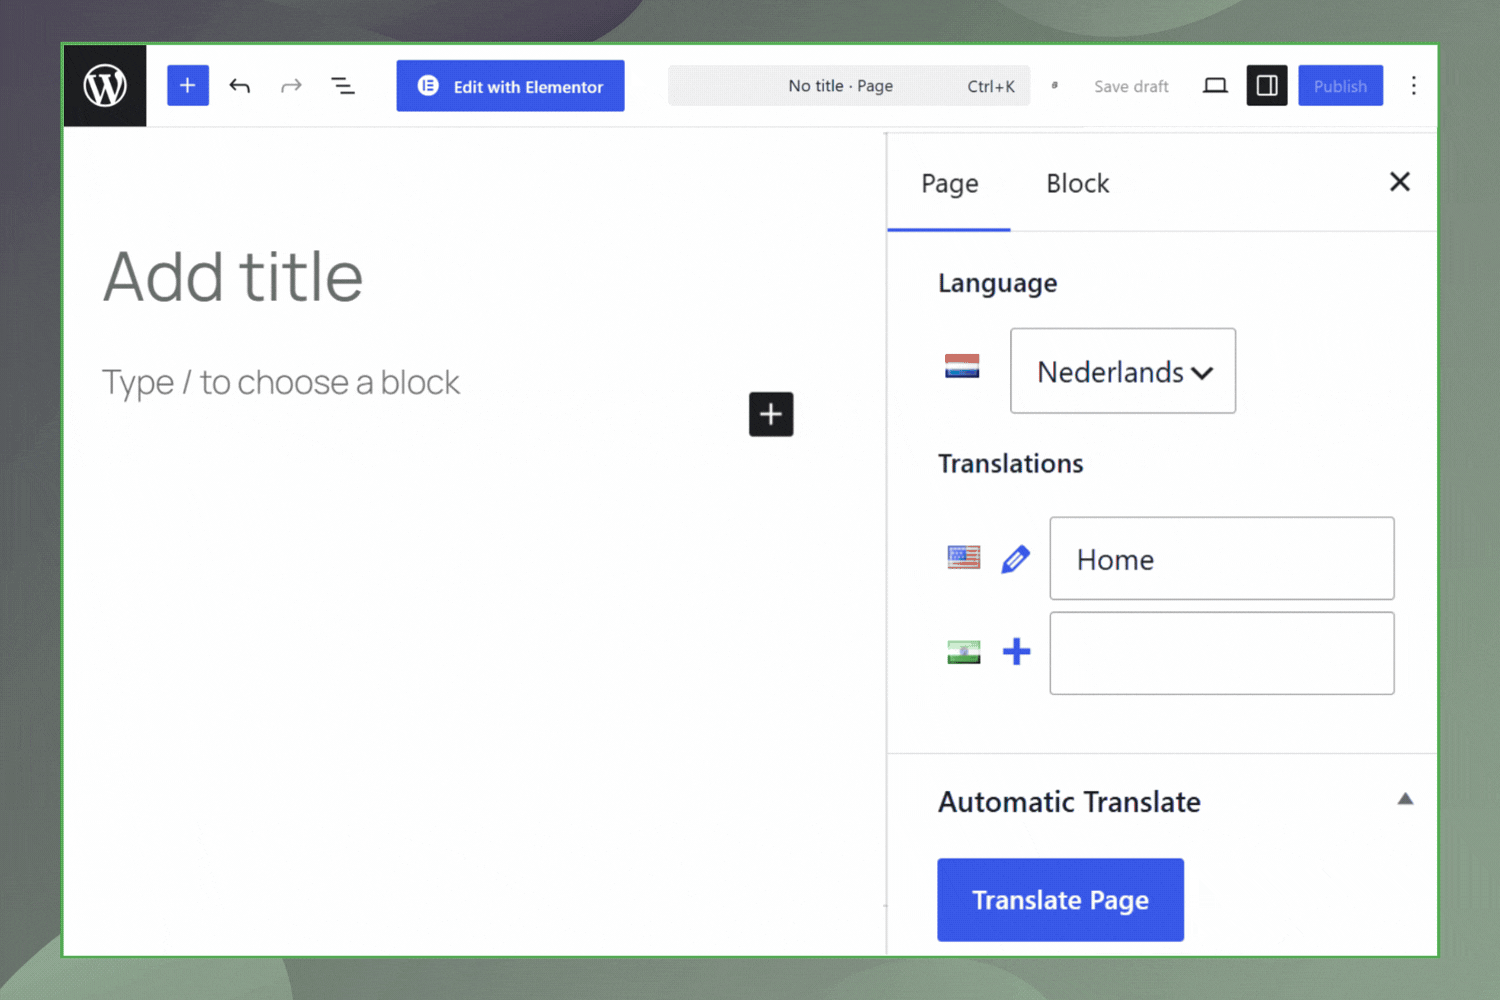Open the block inserter plus toolbar button
Image resolution: width=1500 pixels, height=1000 pixels.
point(188,86)
